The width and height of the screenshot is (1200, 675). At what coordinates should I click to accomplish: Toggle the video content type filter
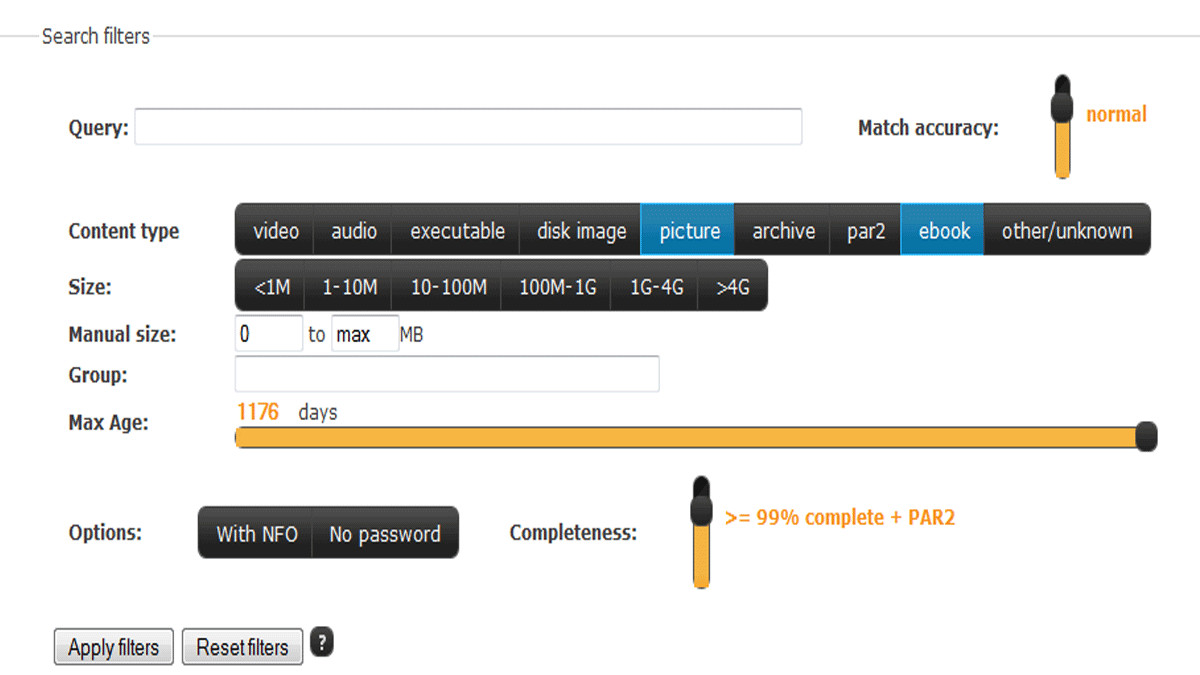276,231
